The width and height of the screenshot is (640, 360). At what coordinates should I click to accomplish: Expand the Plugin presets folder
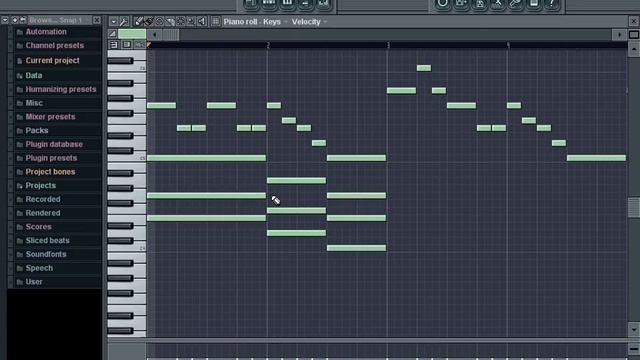point(51,158)
